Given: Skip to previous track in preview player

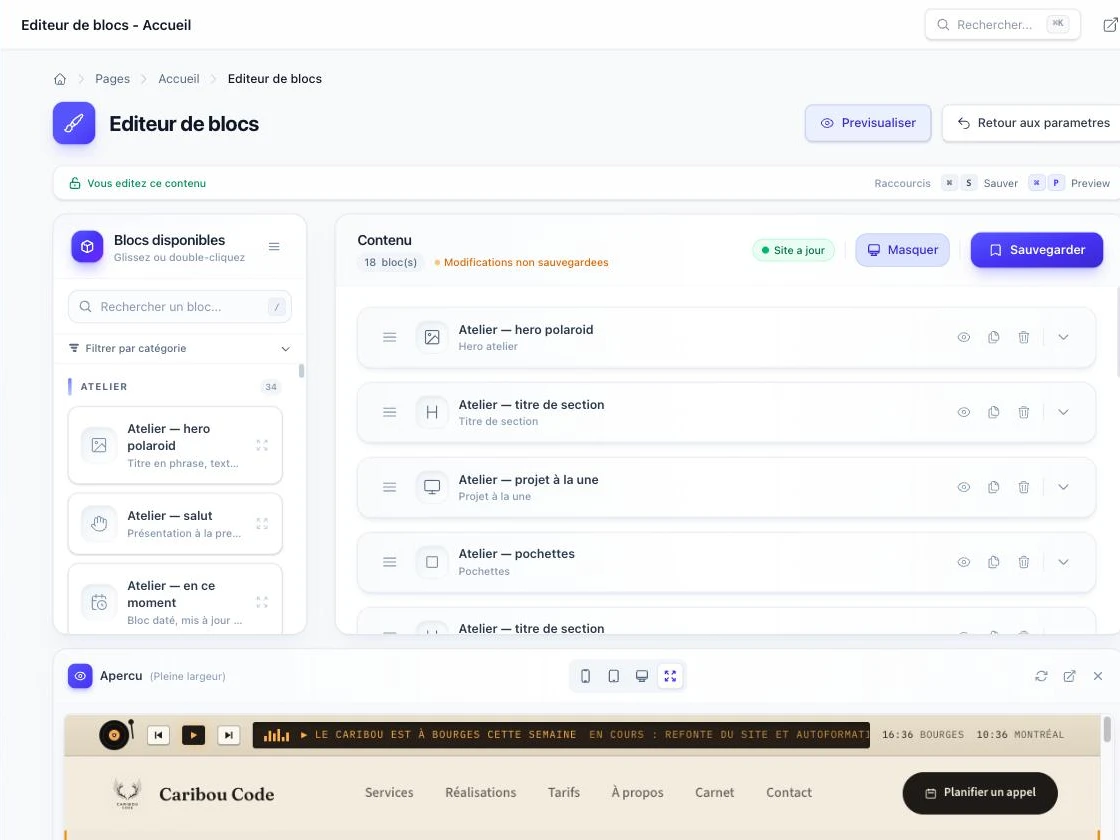Looking at the screenshot, I should click(x=159, y=735).
